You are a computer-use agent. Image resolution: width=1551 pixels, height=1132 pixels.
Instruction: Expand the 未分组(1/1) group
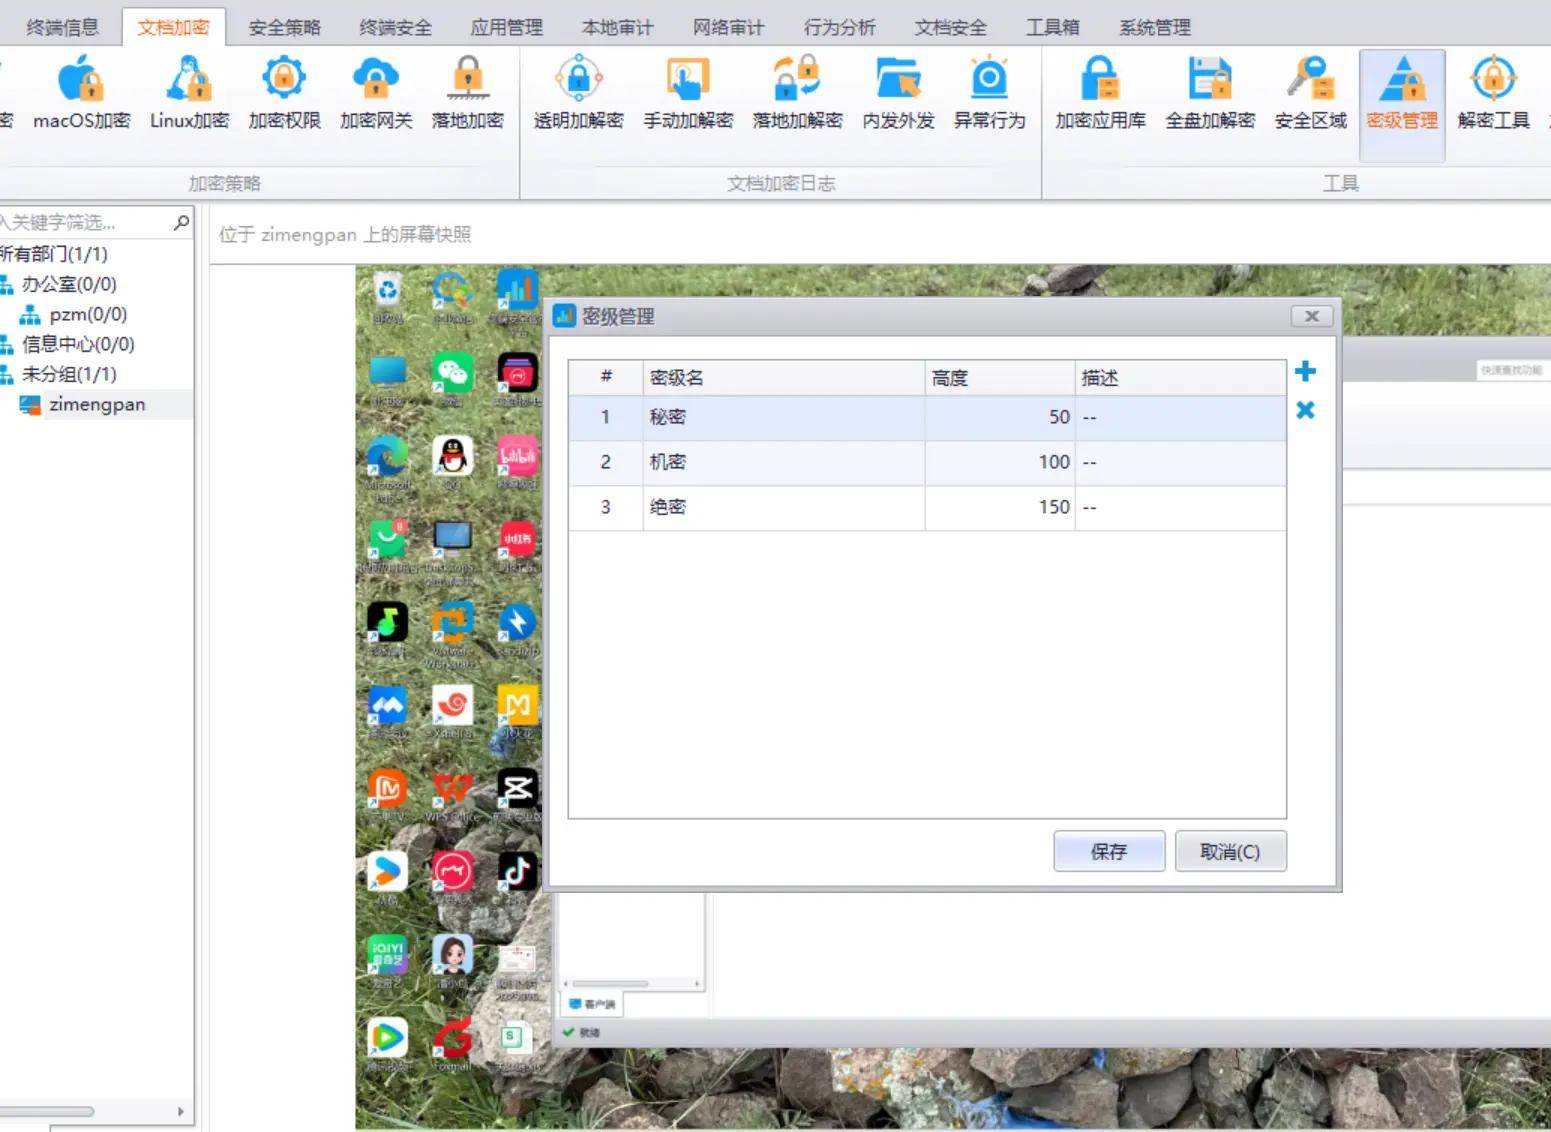[69, 374]
